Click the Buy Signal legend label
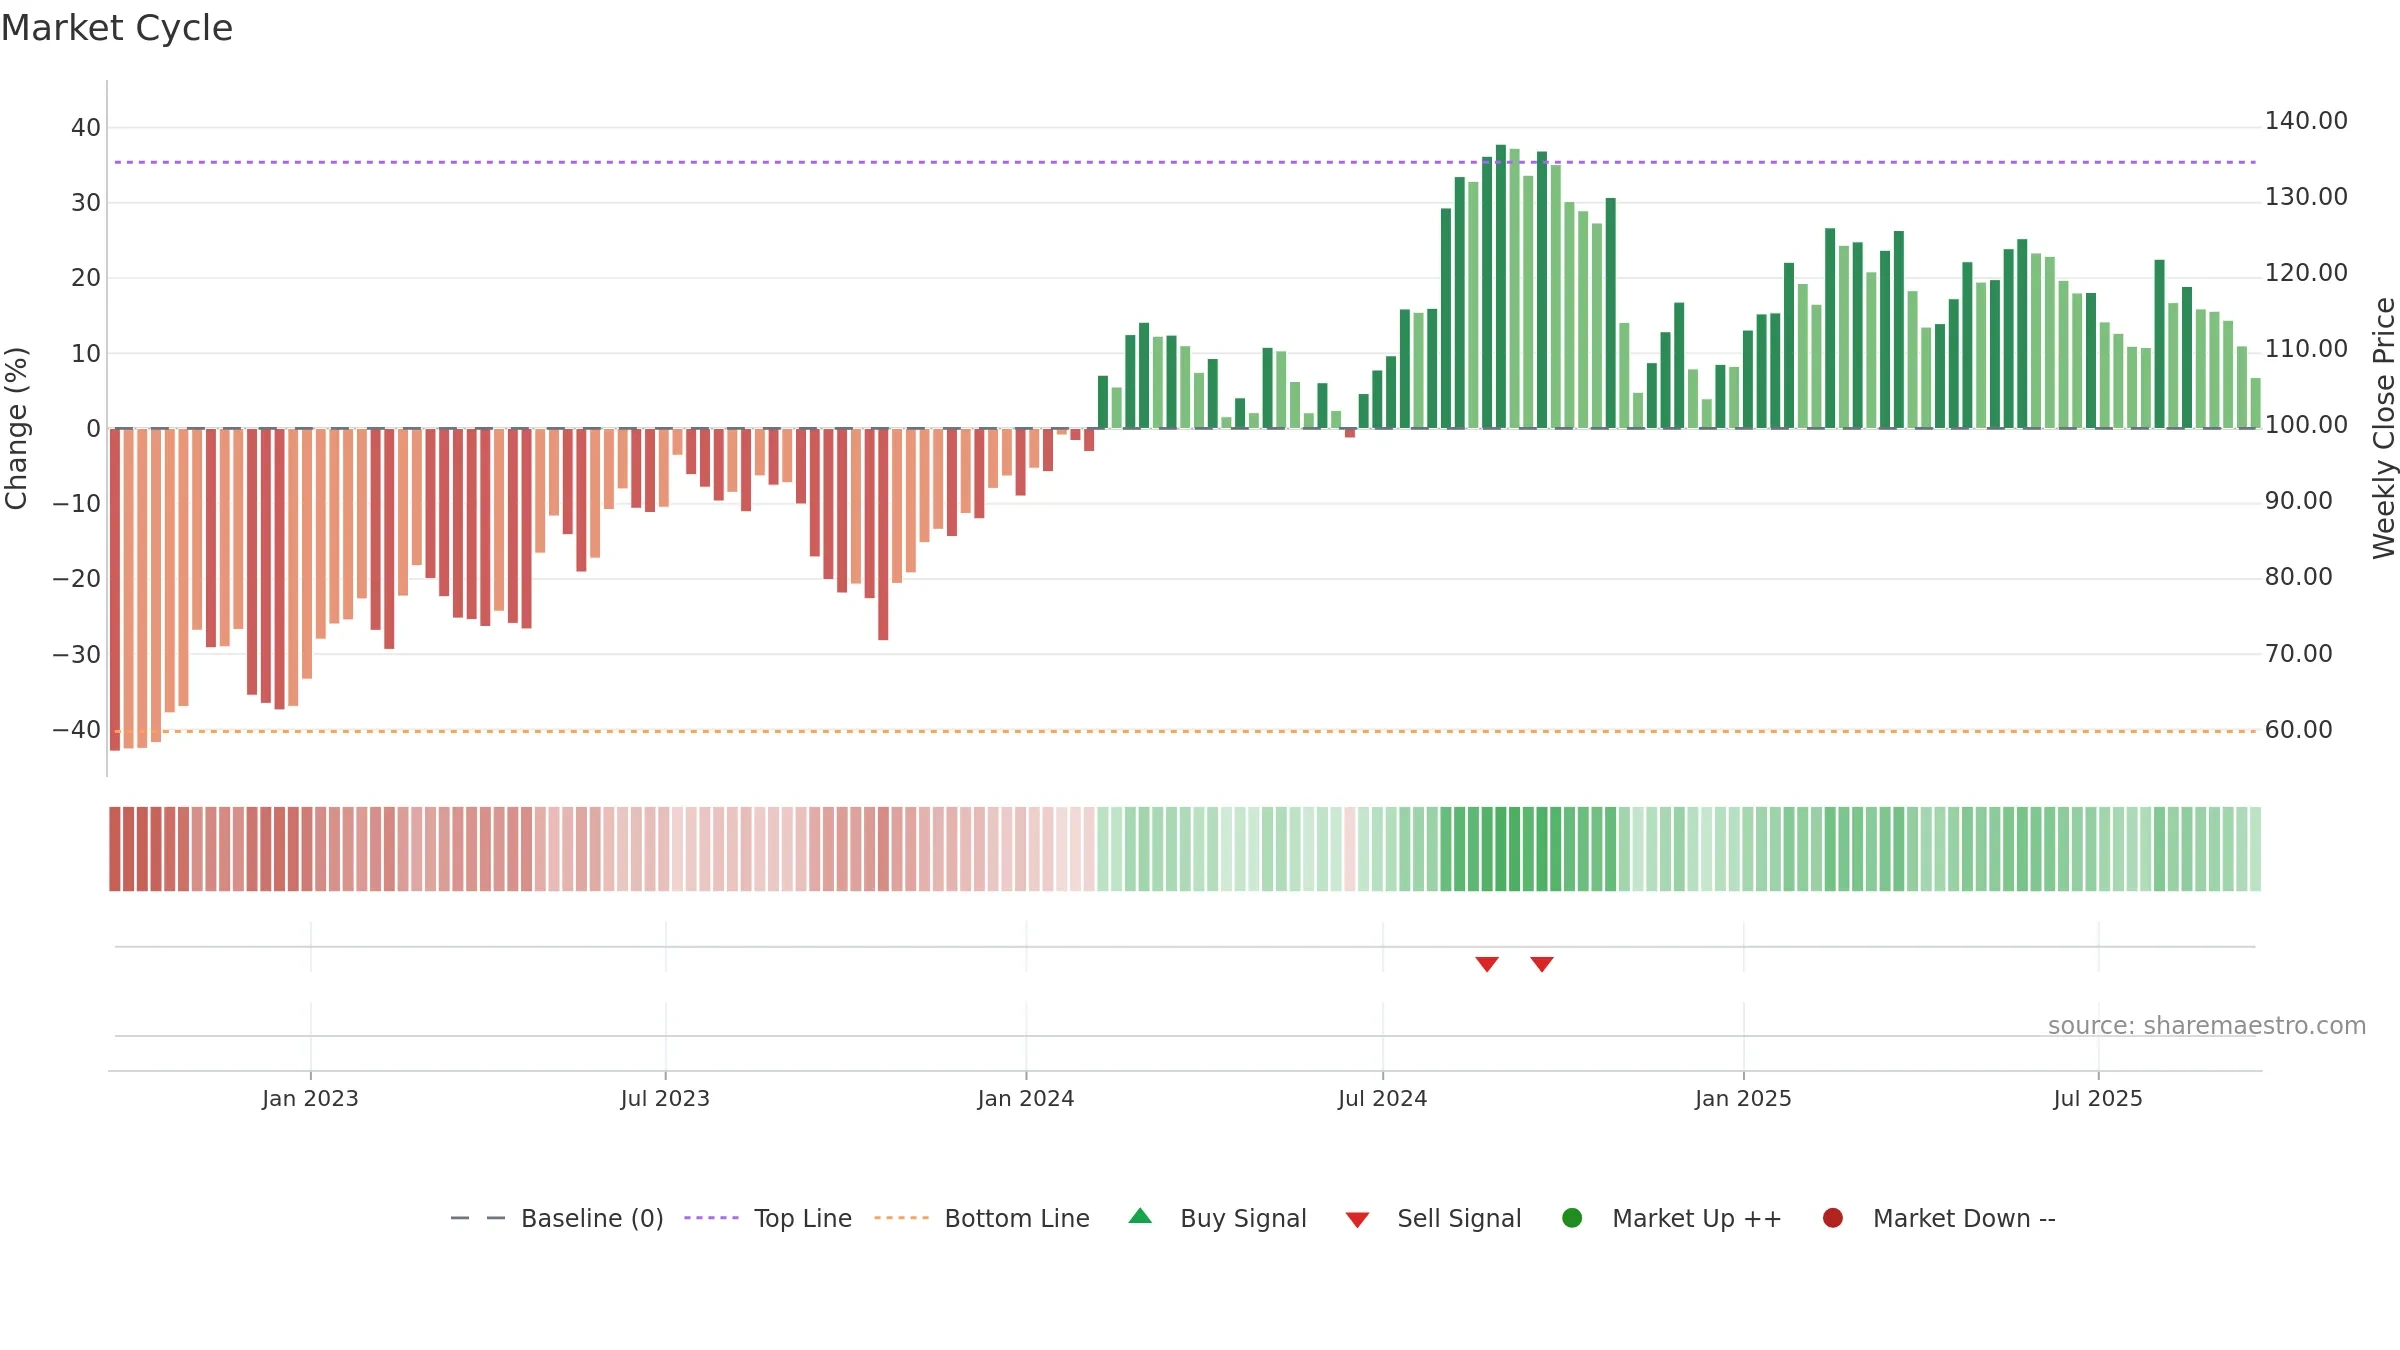 [x=1243, y=1219]
